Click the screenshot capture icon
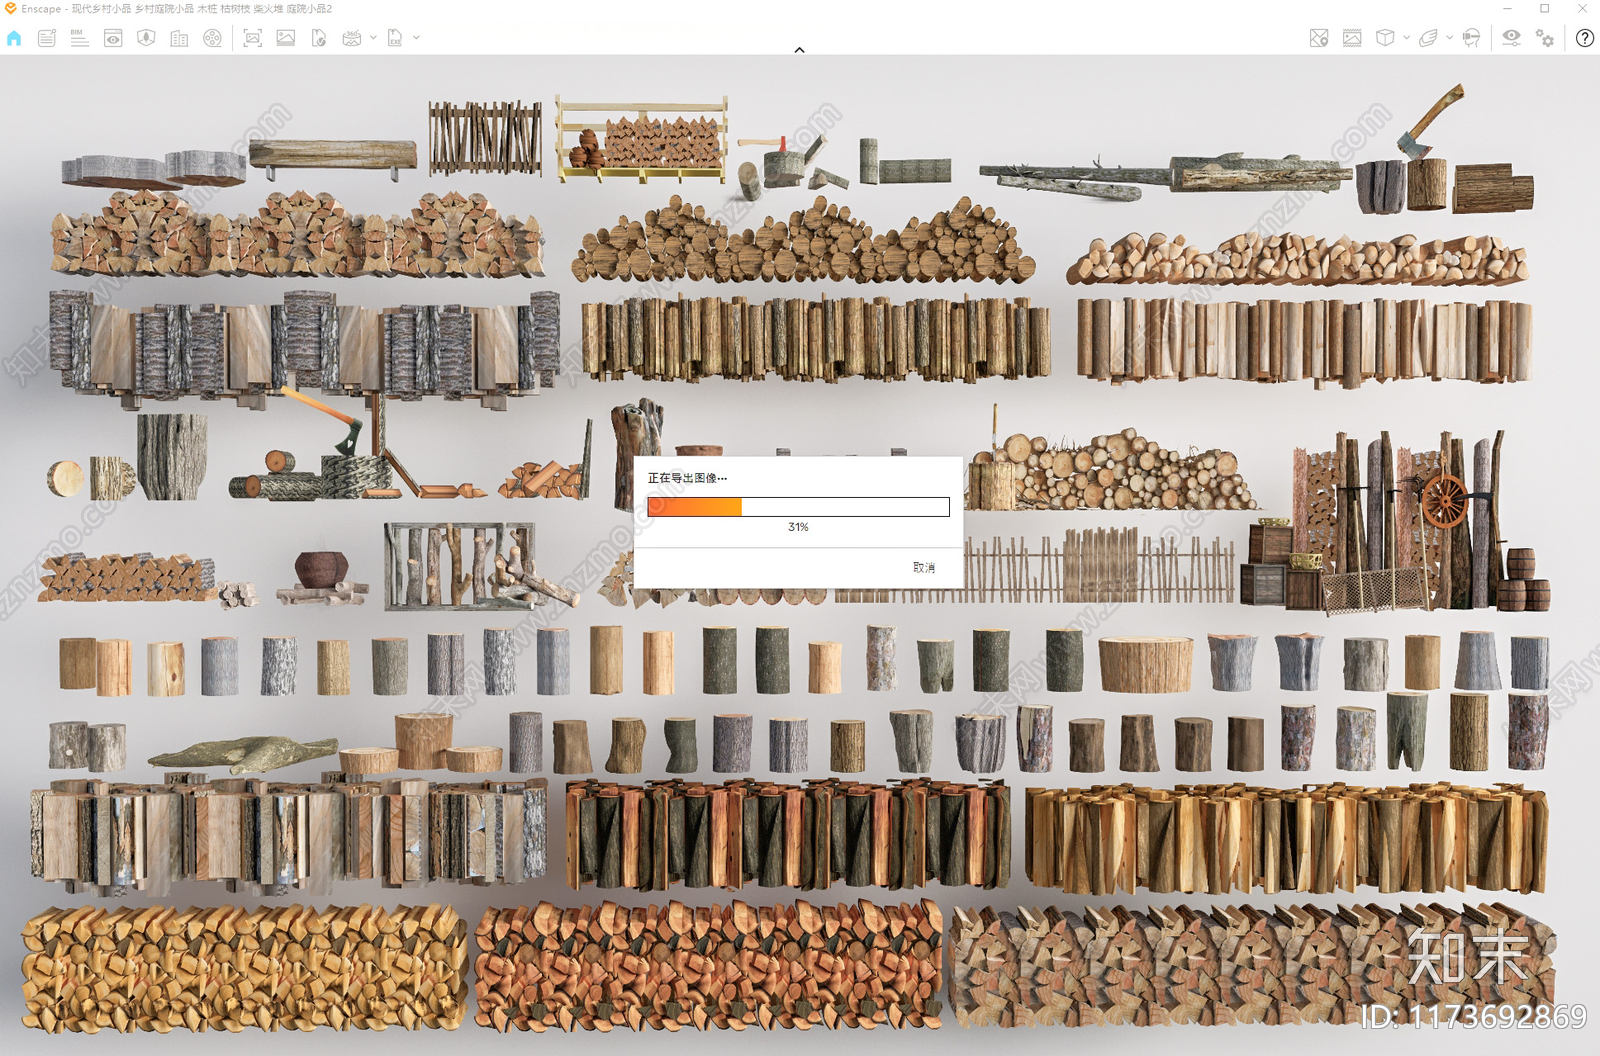This screenshot has height=1056, width=1600. [x=253, y=38]
